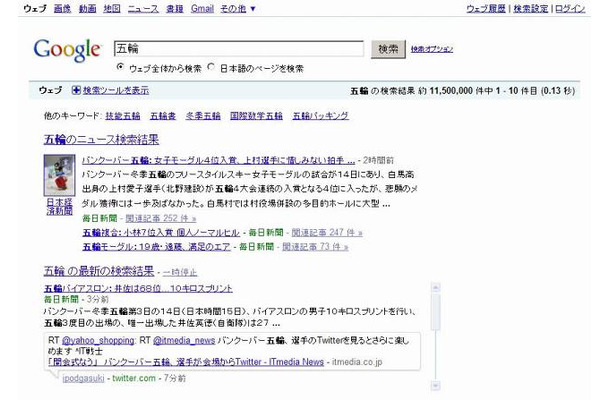Open @yahoo_shopping Twitter handle

[98, 340]
